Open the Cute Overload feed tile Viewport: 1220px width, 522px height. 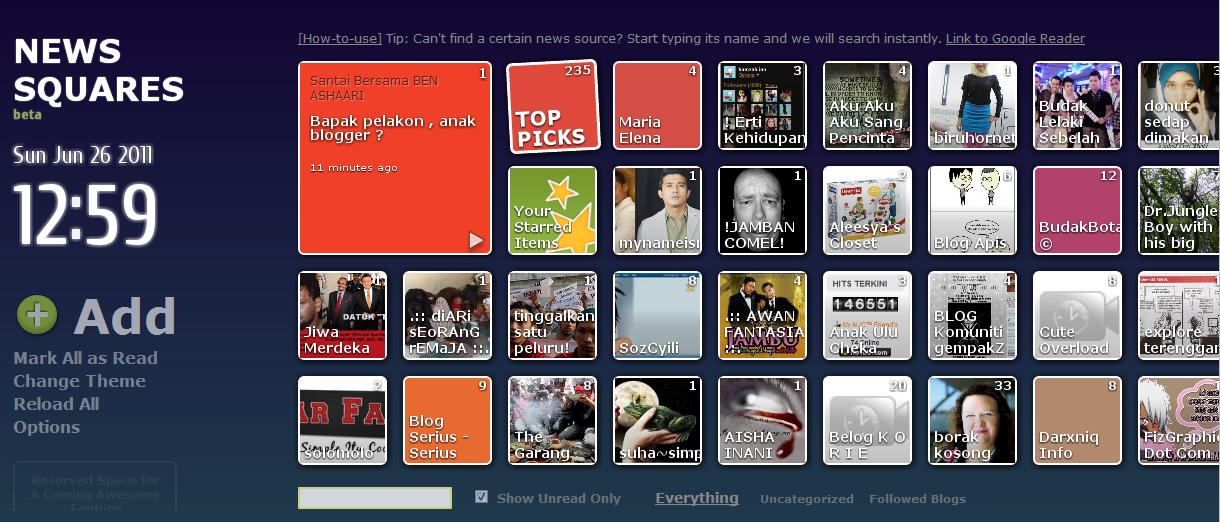1077,316
